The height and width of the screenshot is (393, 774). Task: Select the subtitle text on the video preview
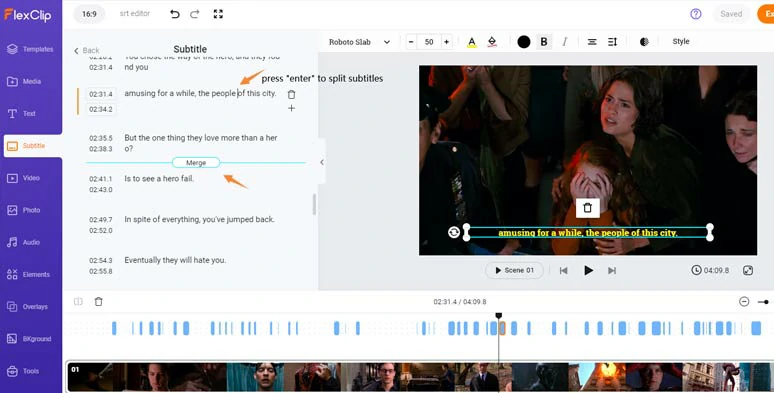(587, 233)
